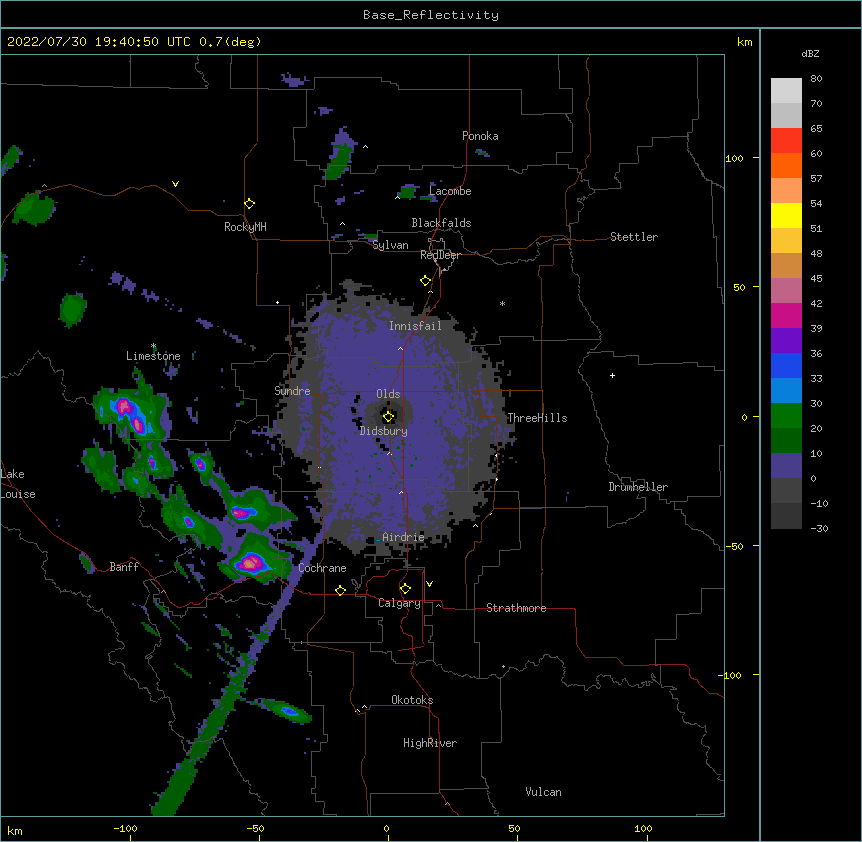The image size is (862, 842).
Task: Click the Calgary city label
Action: 399,603
